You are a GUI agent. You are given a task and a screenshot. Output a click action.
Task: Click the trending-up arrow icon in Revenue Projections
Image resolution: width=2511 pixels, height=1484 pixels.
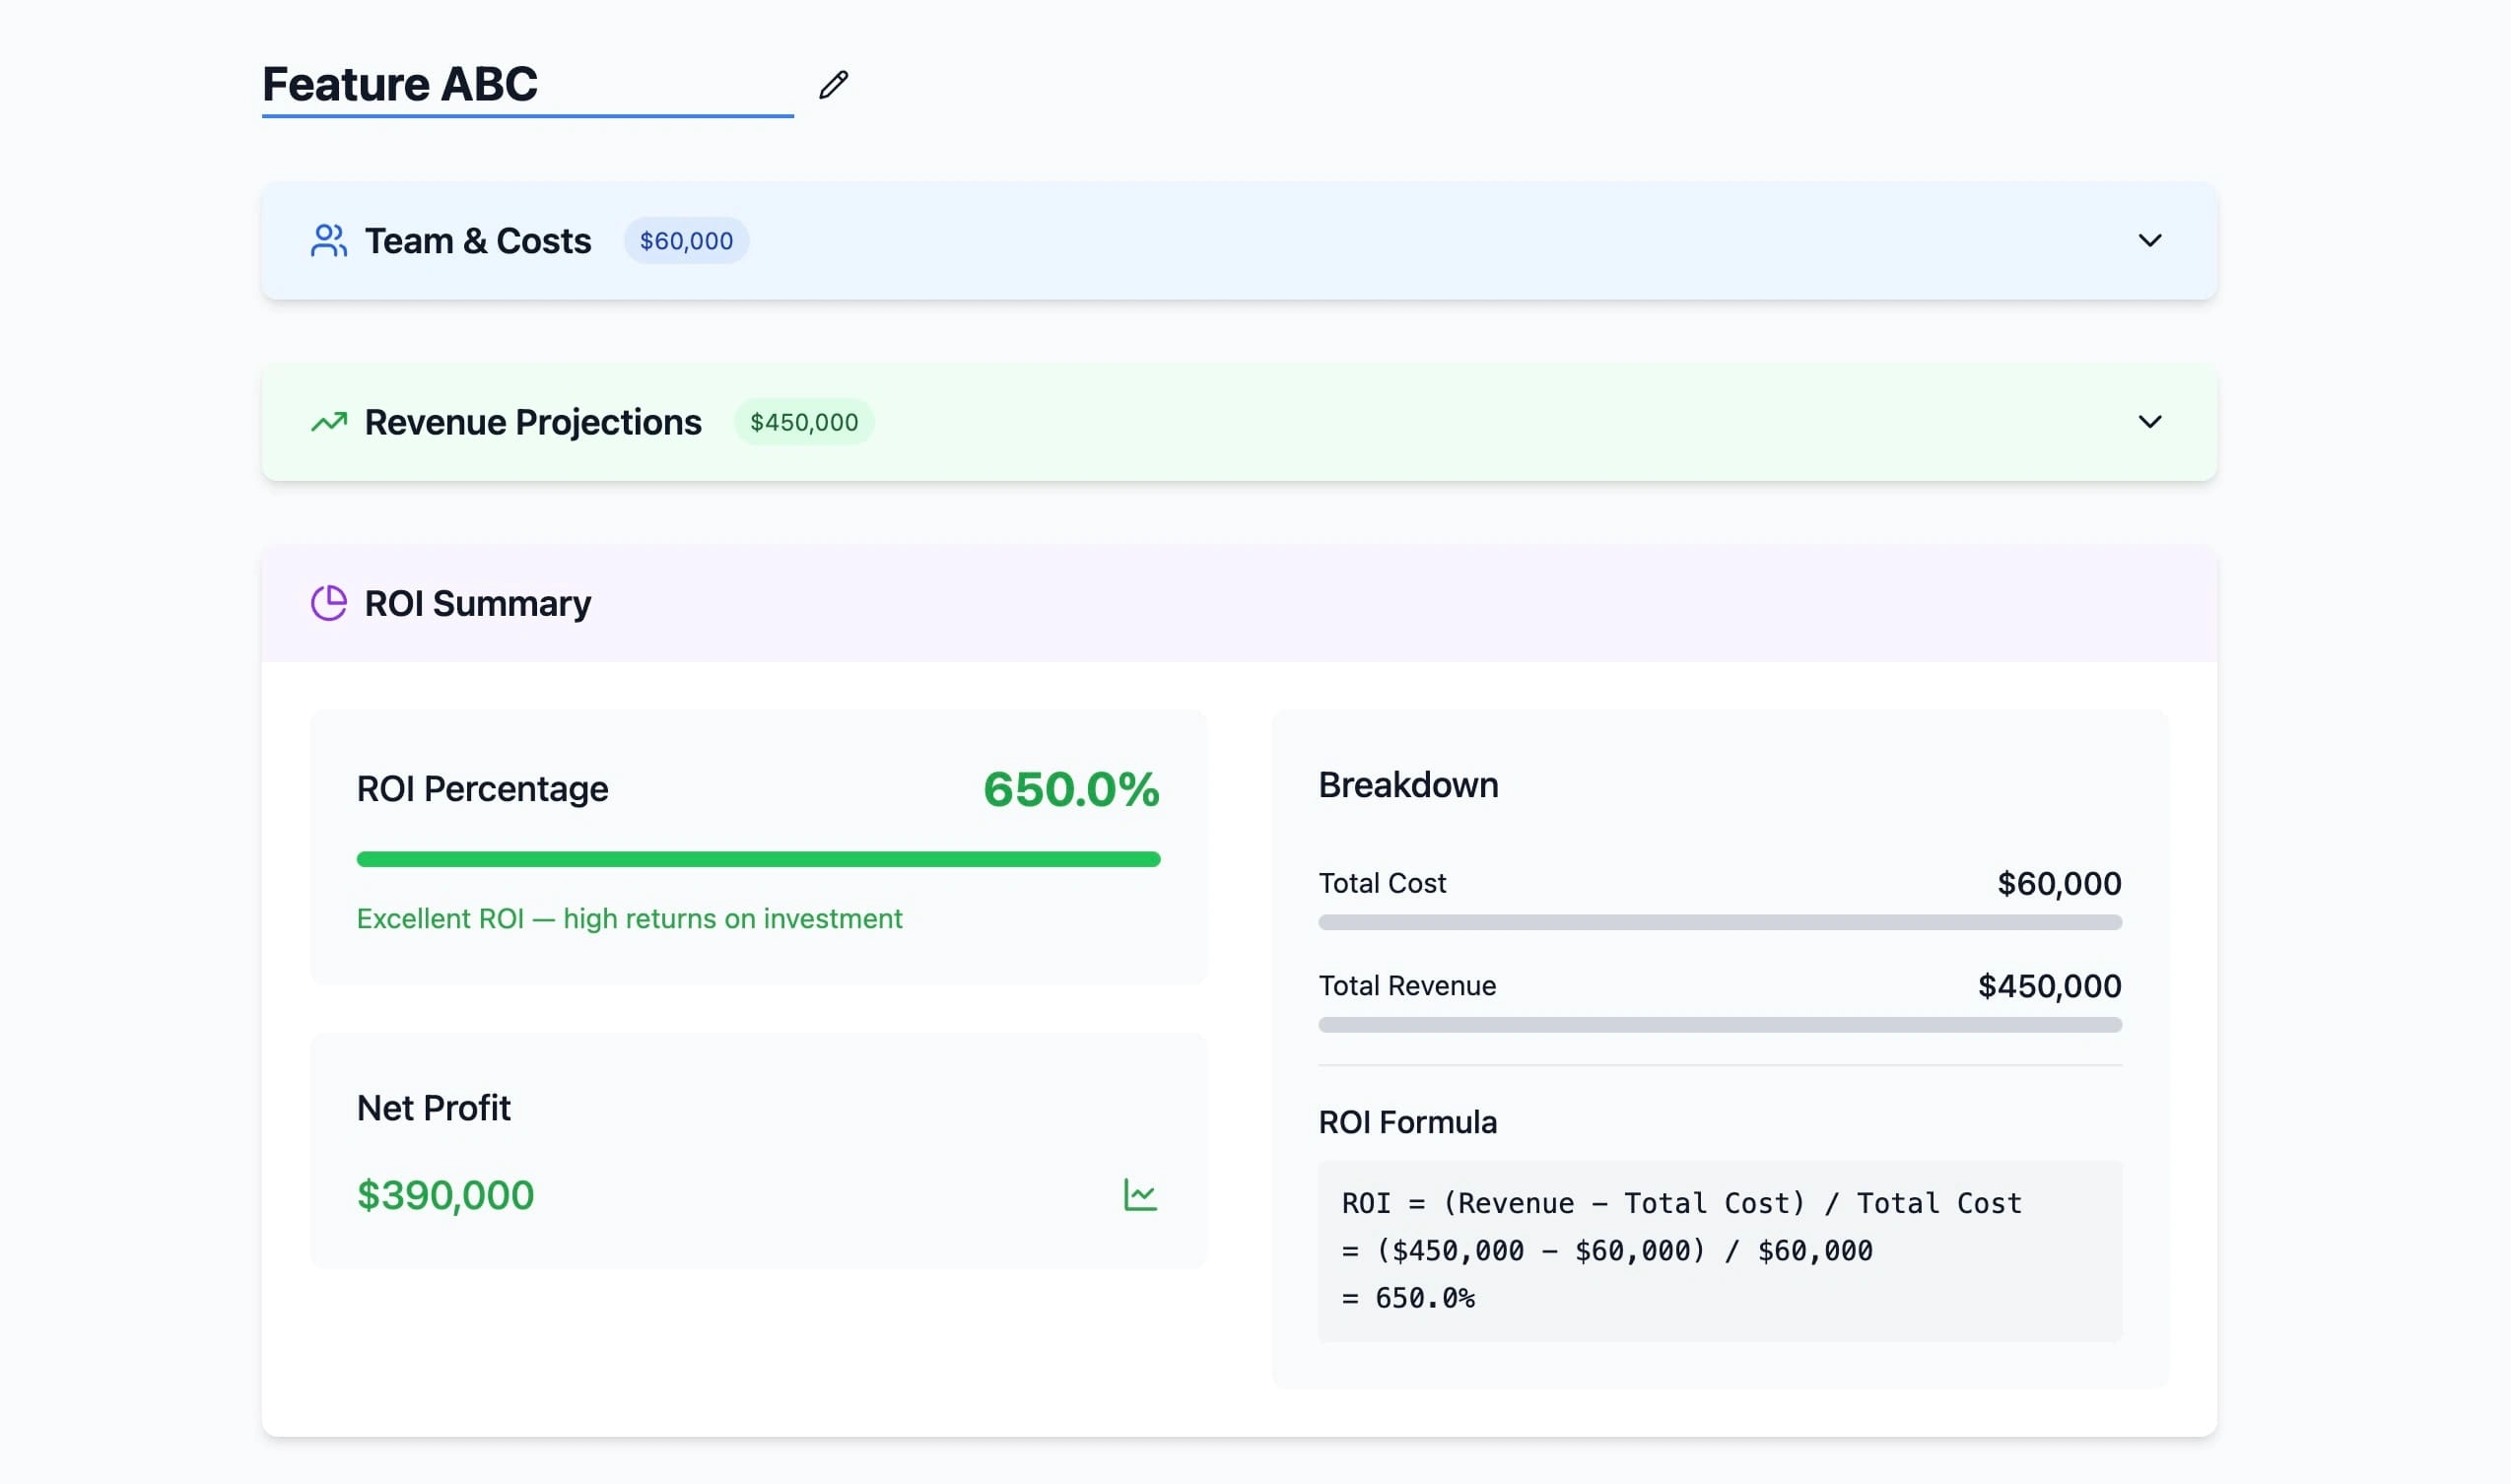tap(328, 422)
